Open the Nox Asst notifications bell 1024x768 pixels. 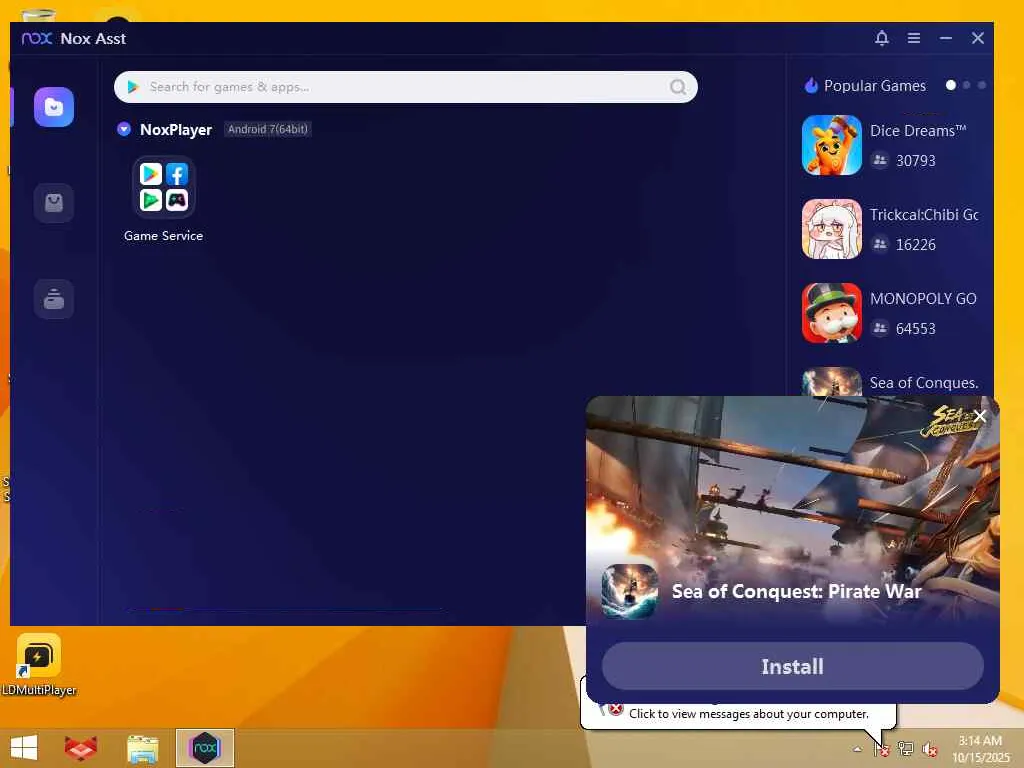(x=882, y=38)
